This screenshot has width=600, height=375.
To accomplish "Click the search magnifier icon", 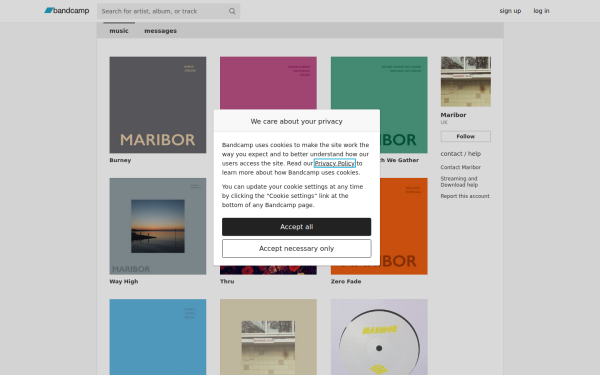I will pos(232,11).
